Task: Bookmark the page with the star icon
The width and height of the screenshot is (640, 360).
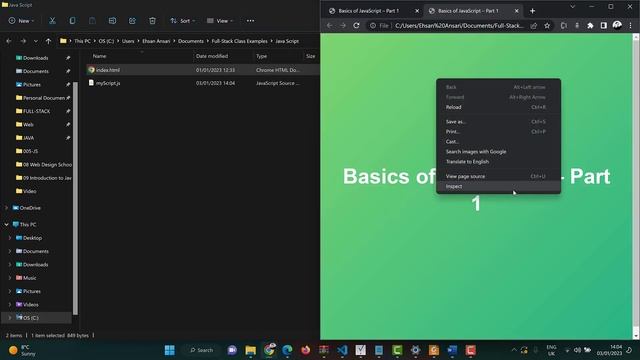Action: (x=547, y=26)
